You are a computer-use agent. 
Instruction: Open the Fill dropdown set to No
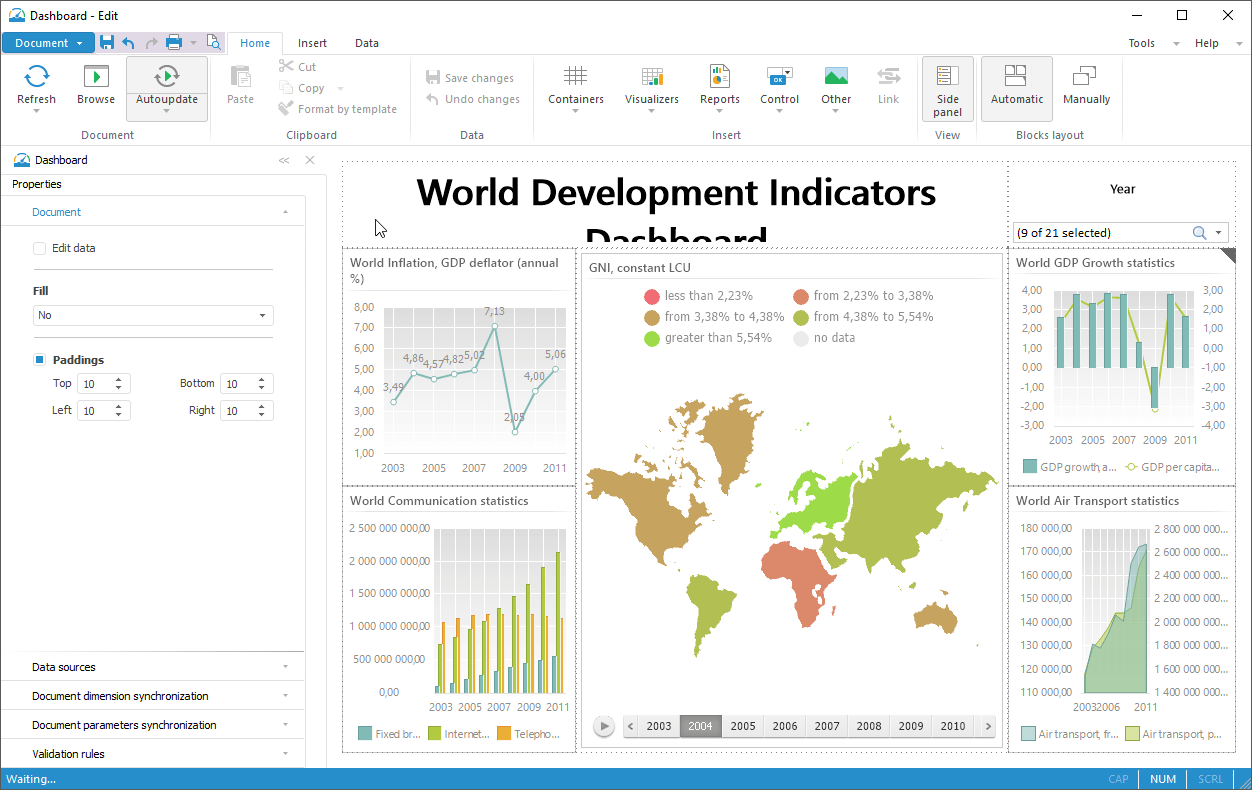point(153,315)
